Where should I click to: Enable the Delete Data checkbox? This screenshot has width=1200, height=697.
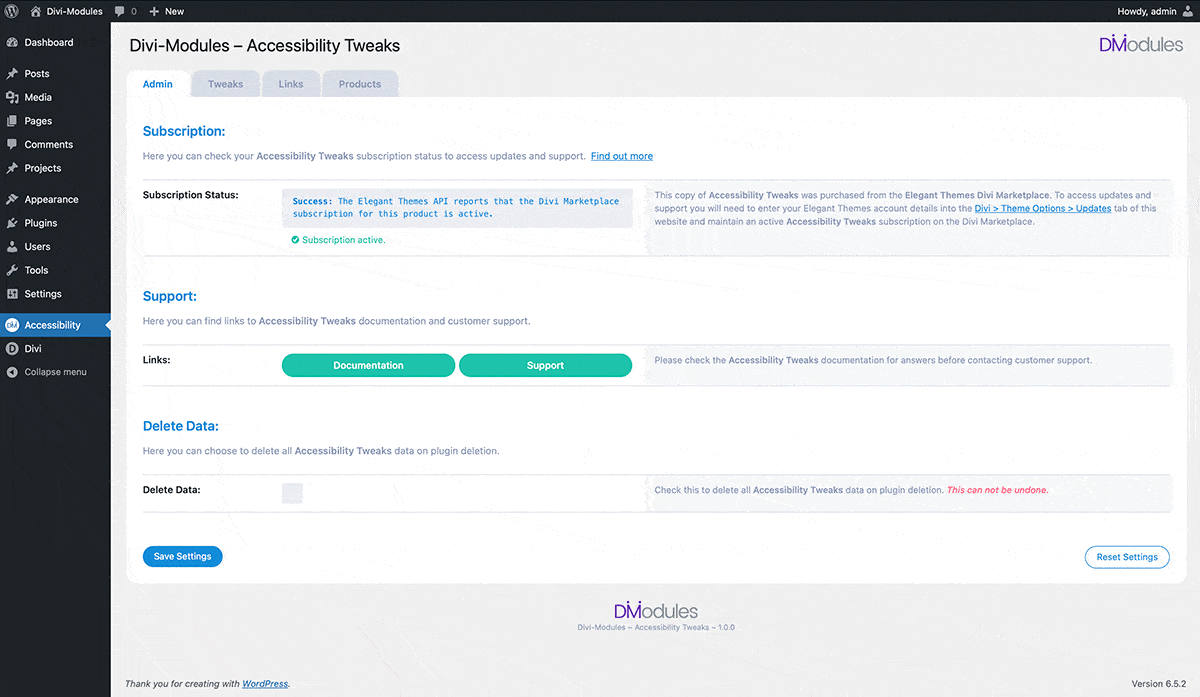[292, 493]
